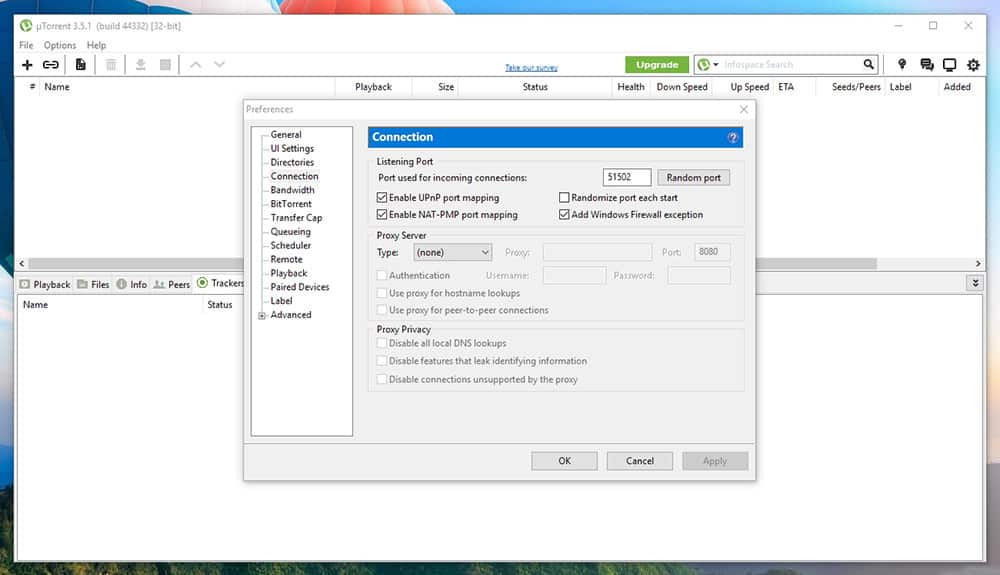Open the proxy Type dropdown
1000x575 pixels.
[453, 252]
